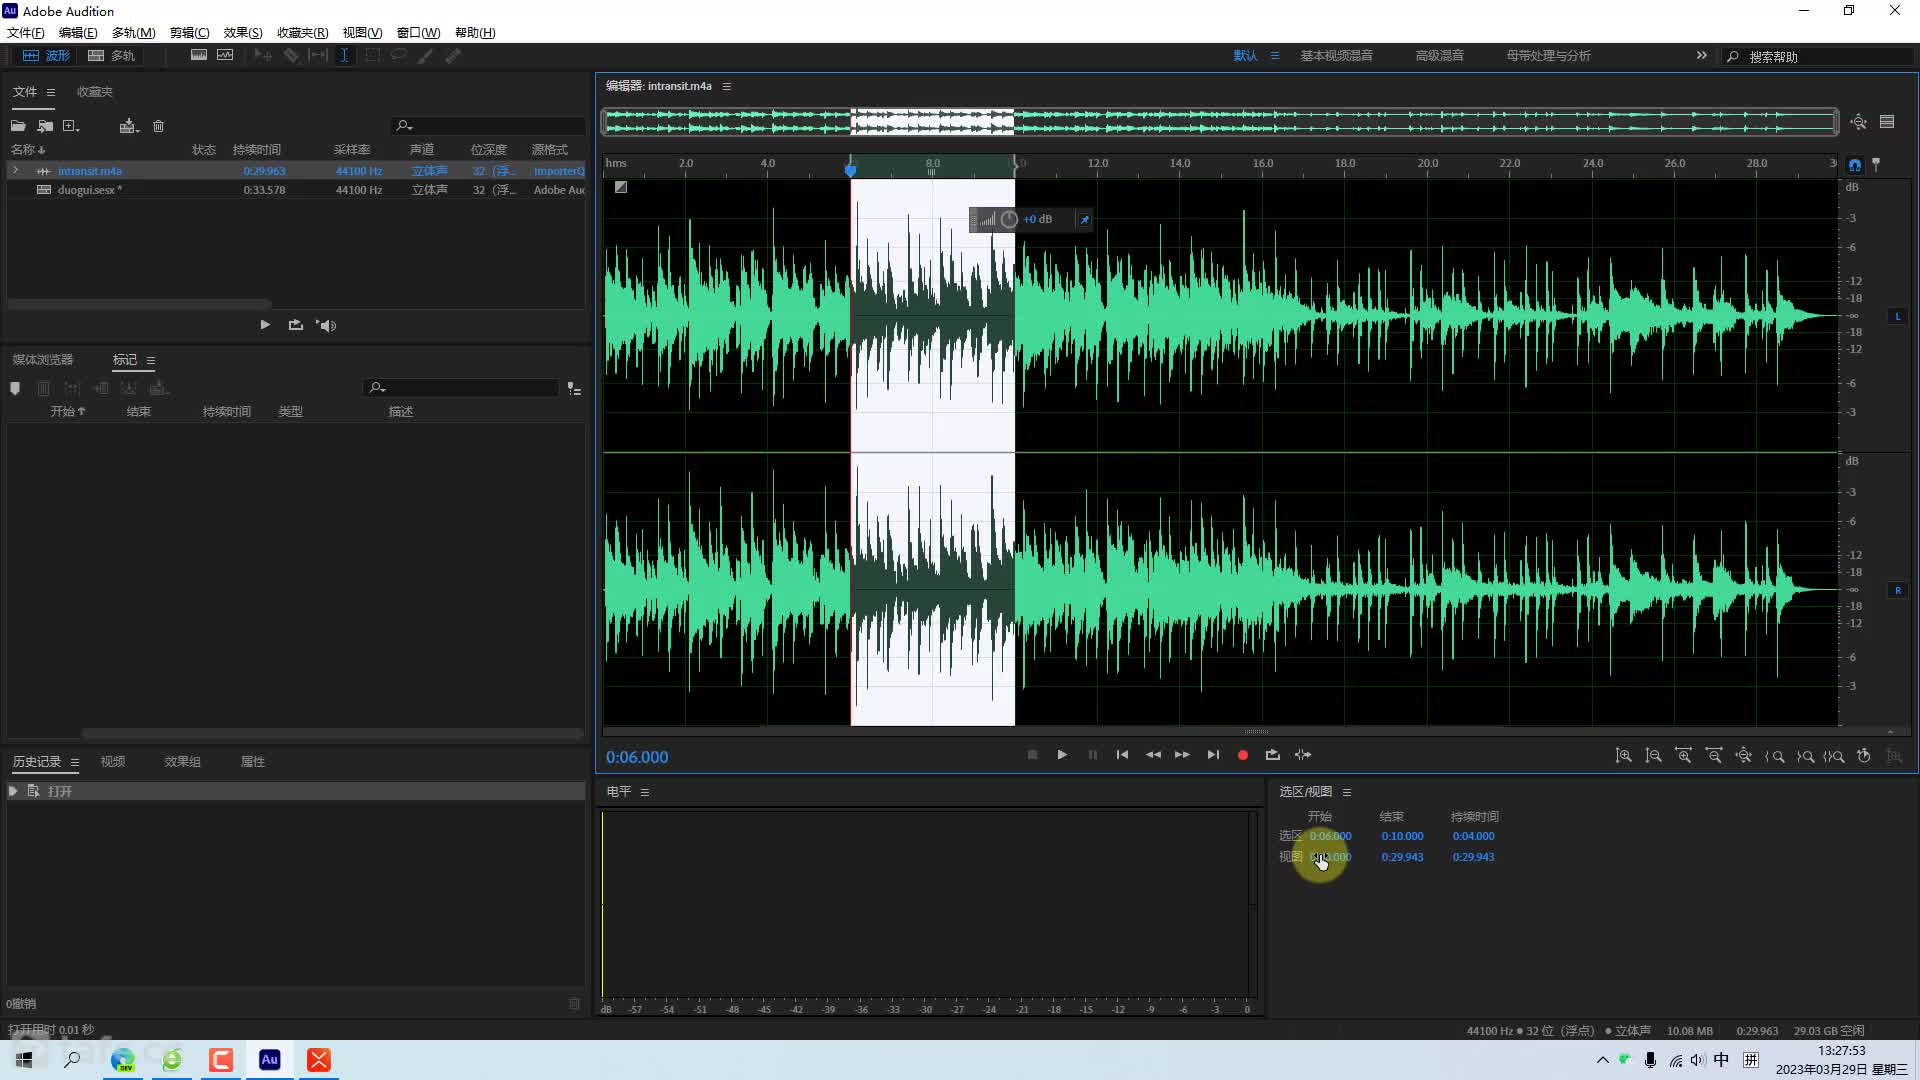1920x1080 pixels.
Task: Switch to Multitrack editor view
Action: 112,56
